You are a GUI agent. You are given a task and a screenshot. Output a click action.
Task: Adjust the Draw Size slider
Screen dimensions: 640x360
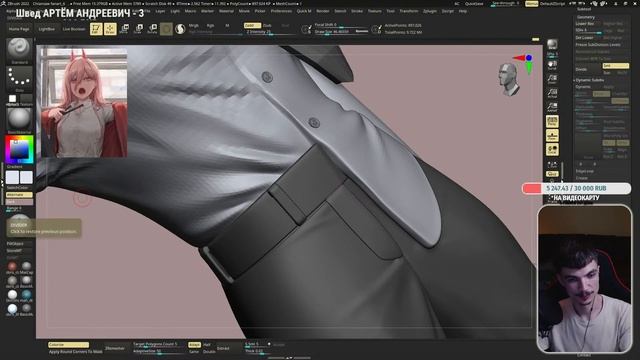(x=341, y=31)
